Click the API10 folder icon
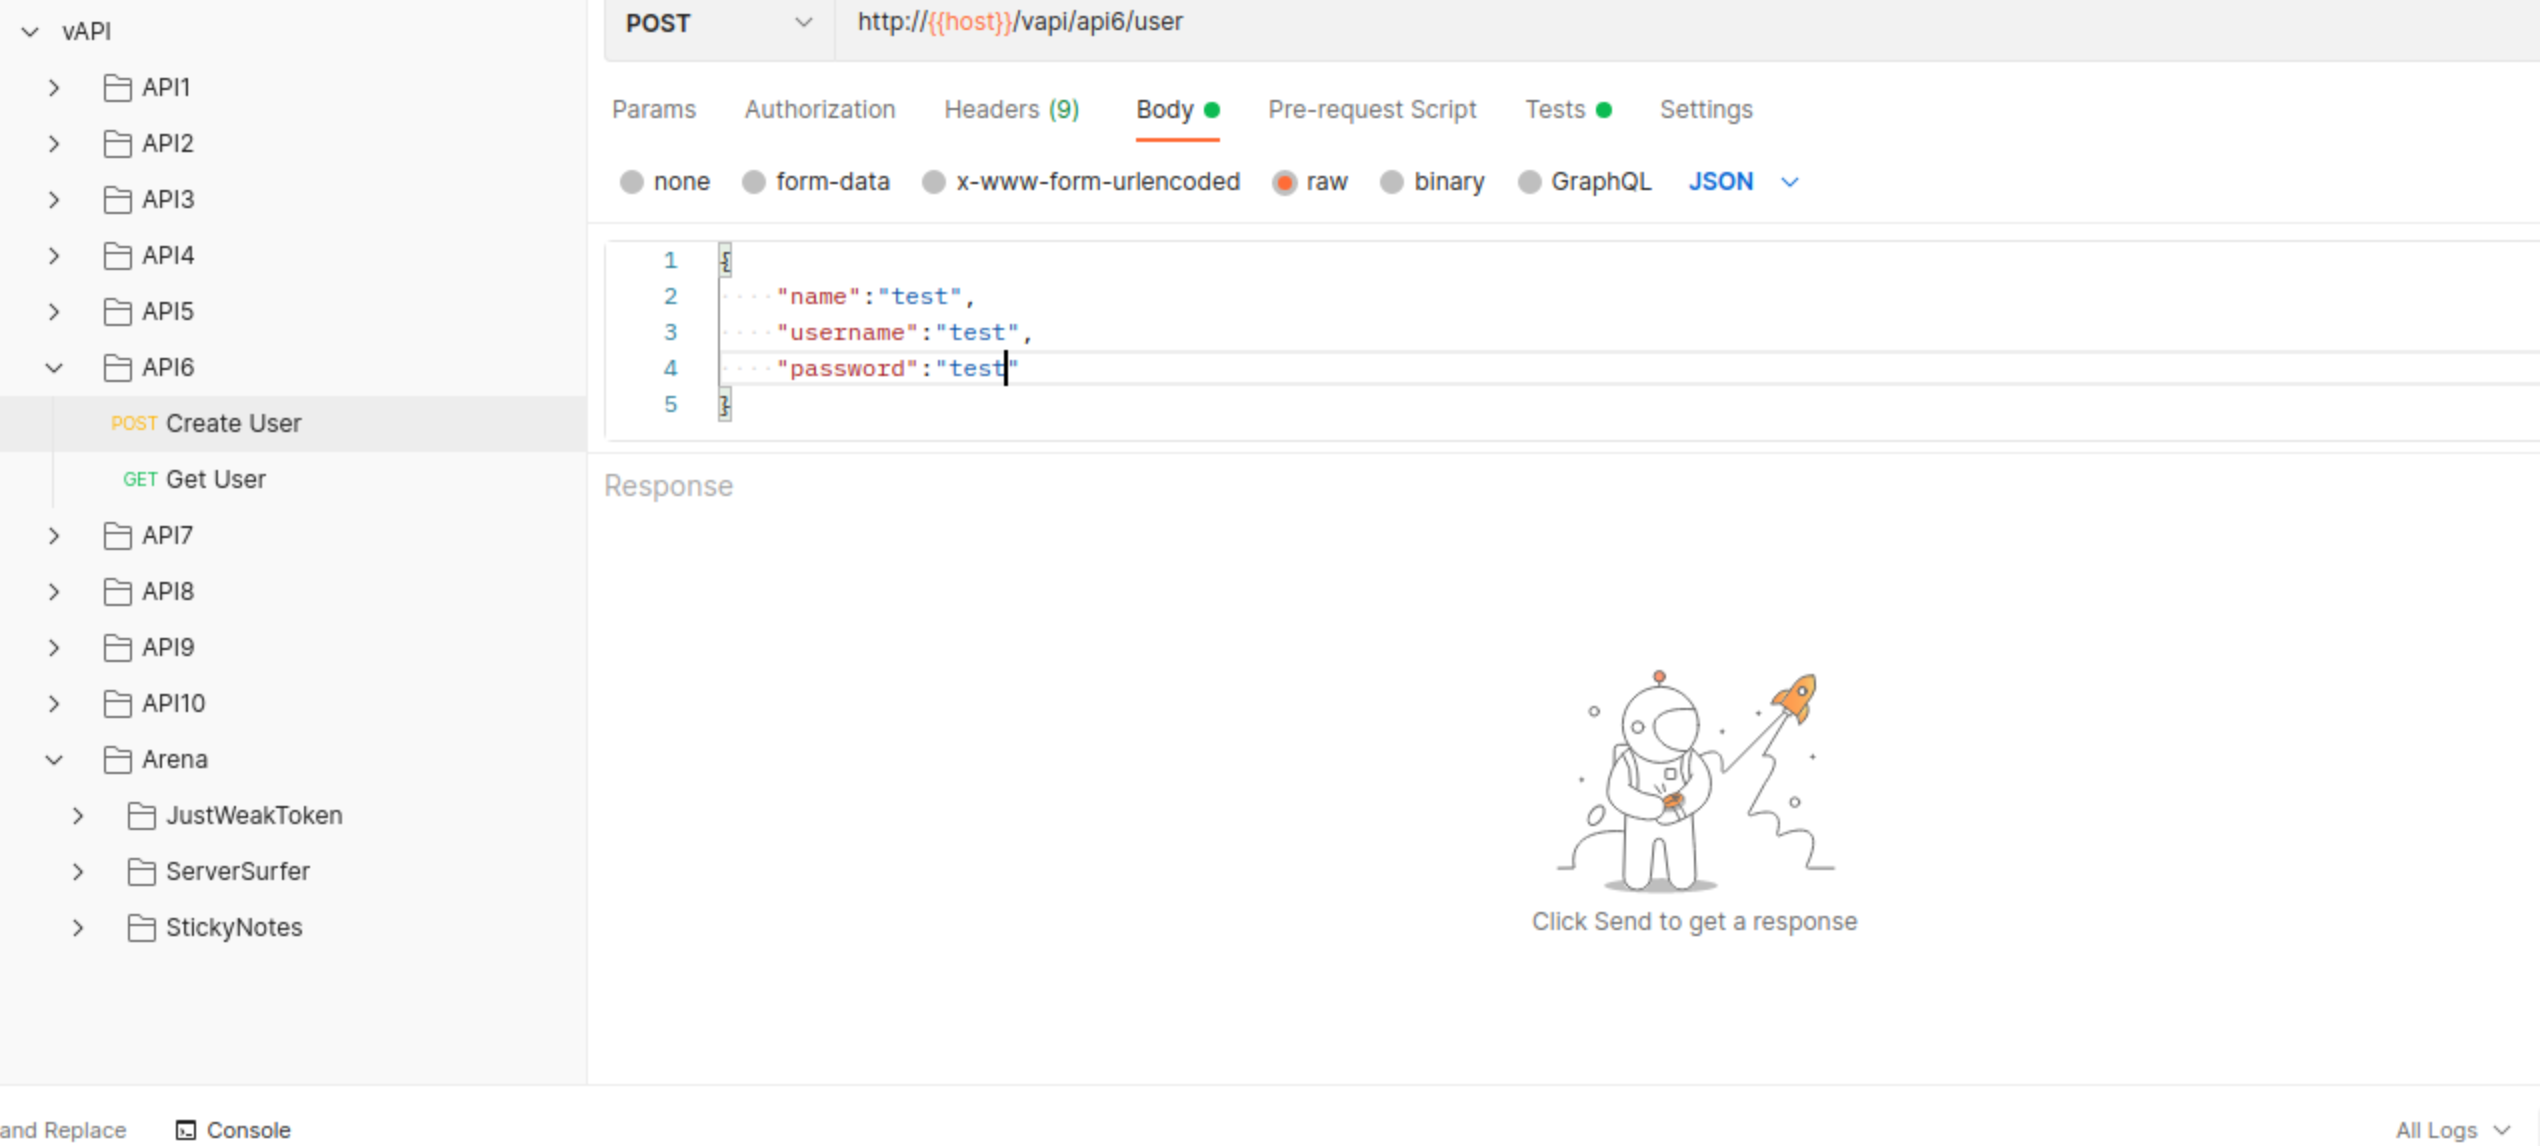2540x1146 pixels. click(x=117, y=704)
